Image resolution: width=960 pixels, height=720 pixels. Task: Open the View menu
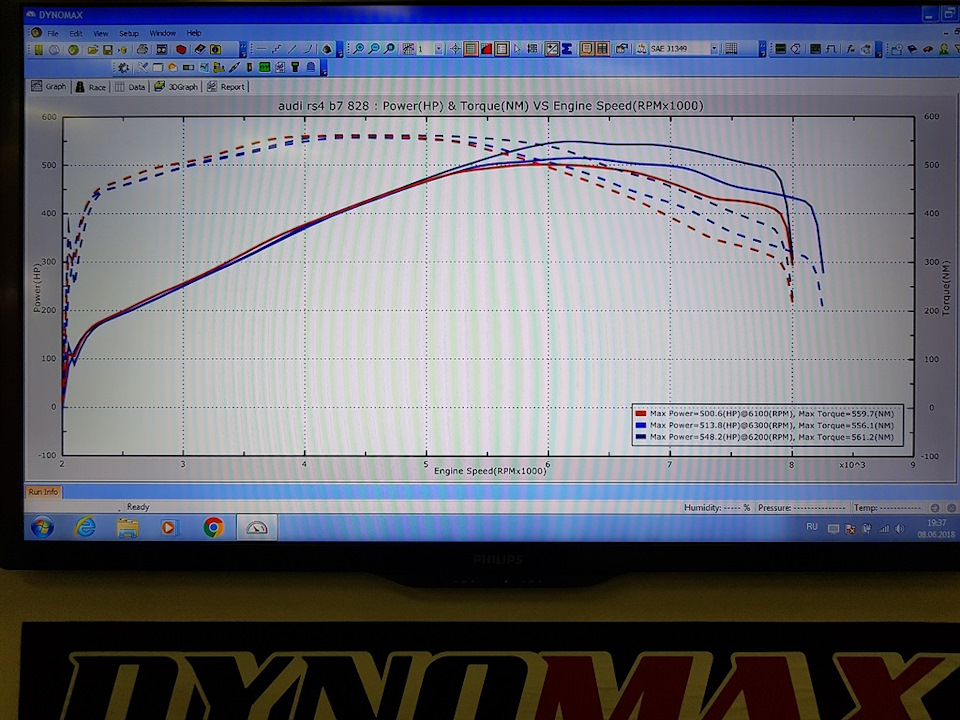coord(101,33)
